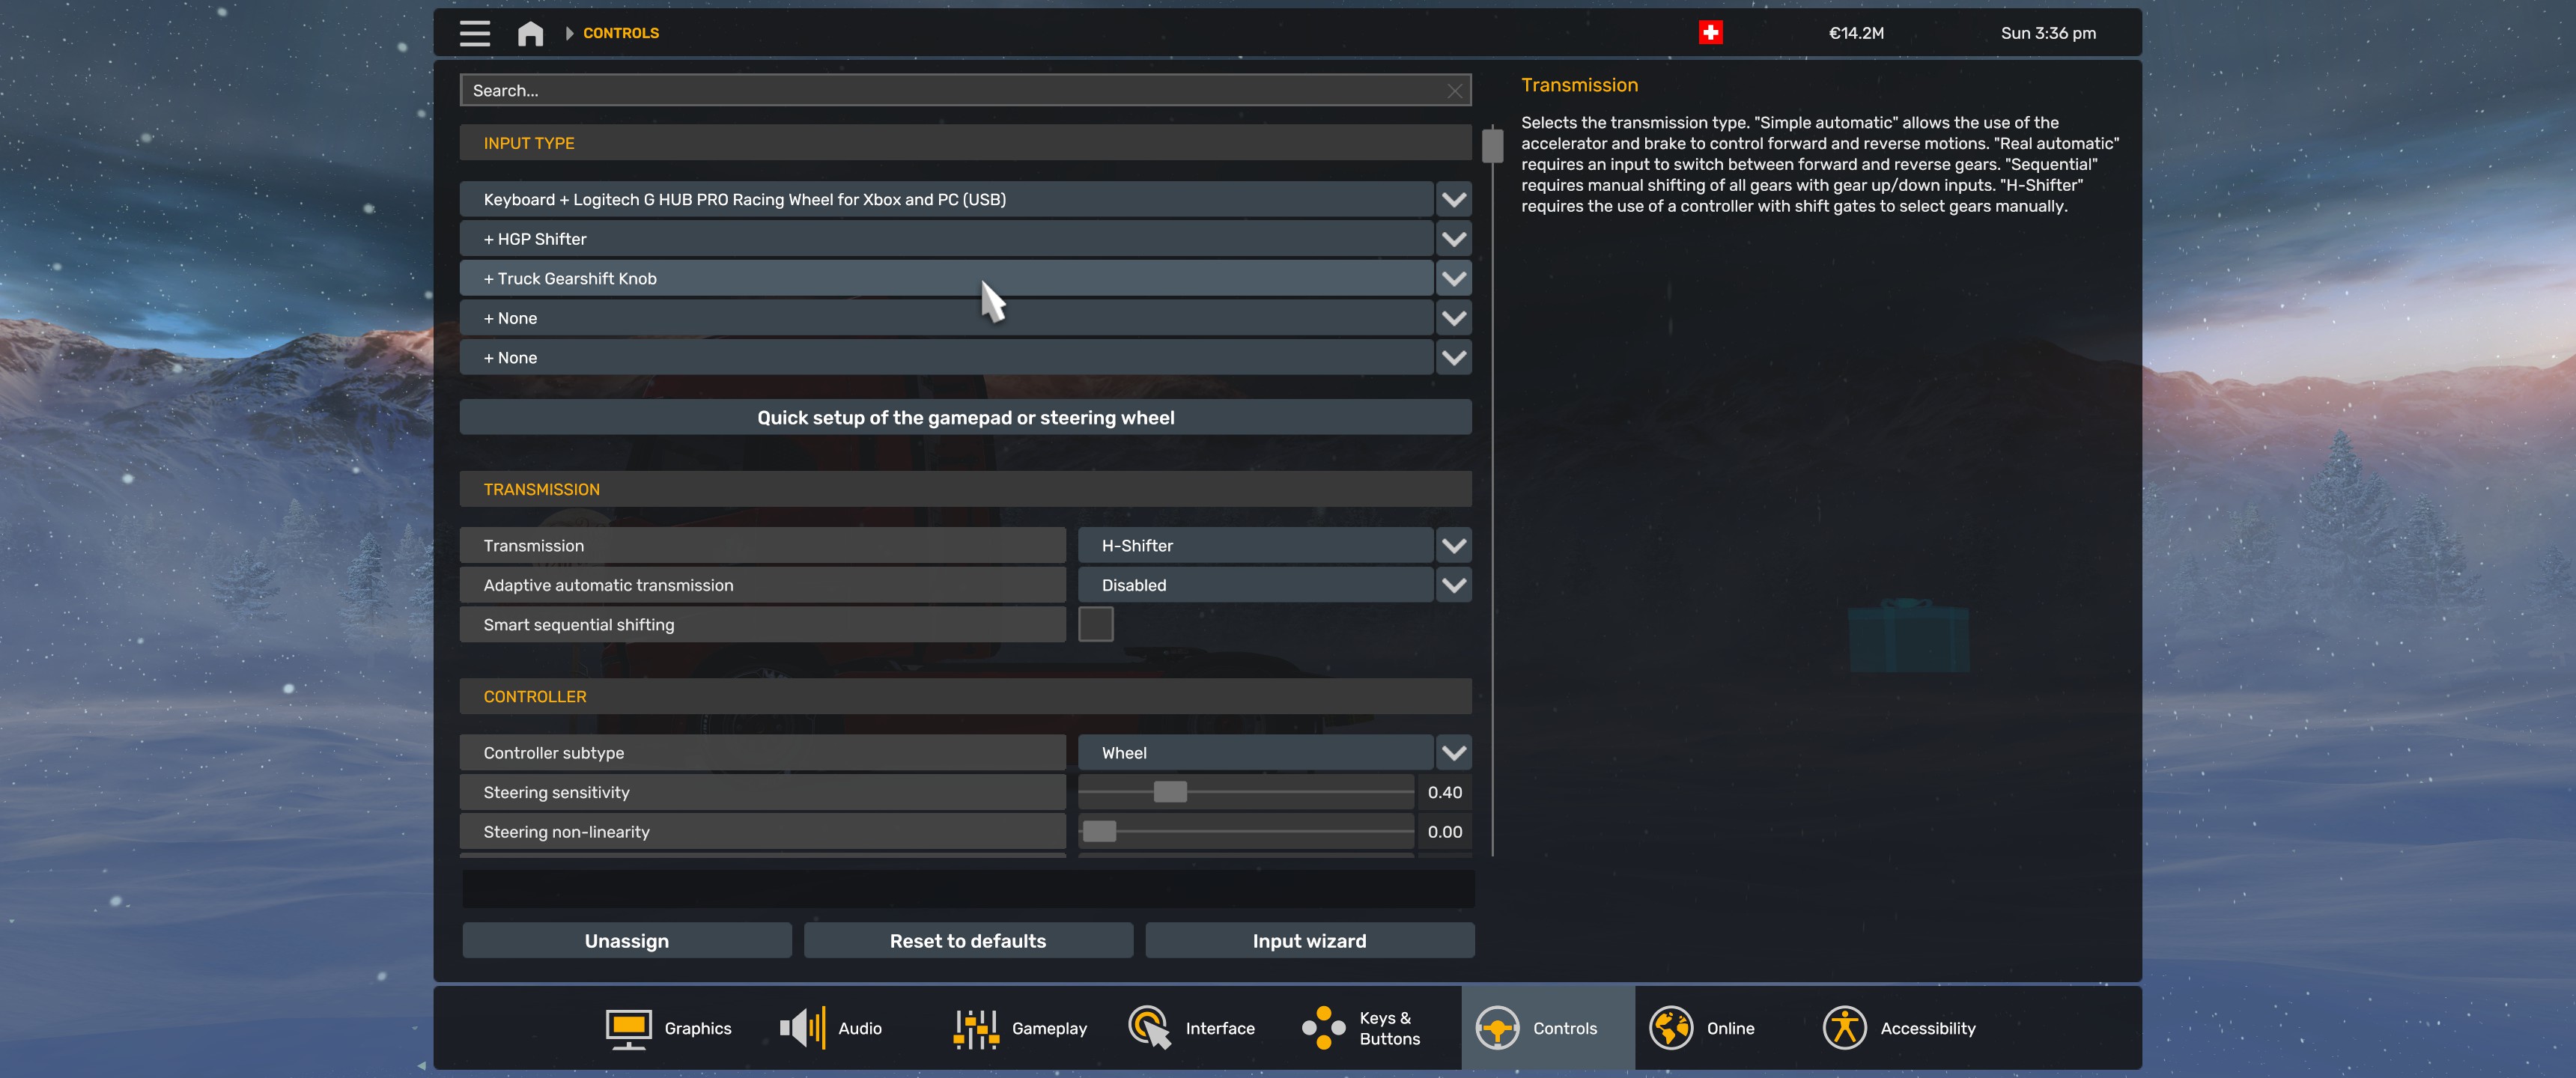Click the Accessibility settings tab icon
The height and width of the screenshot is (1078, 2576).
point(1845,1027)
